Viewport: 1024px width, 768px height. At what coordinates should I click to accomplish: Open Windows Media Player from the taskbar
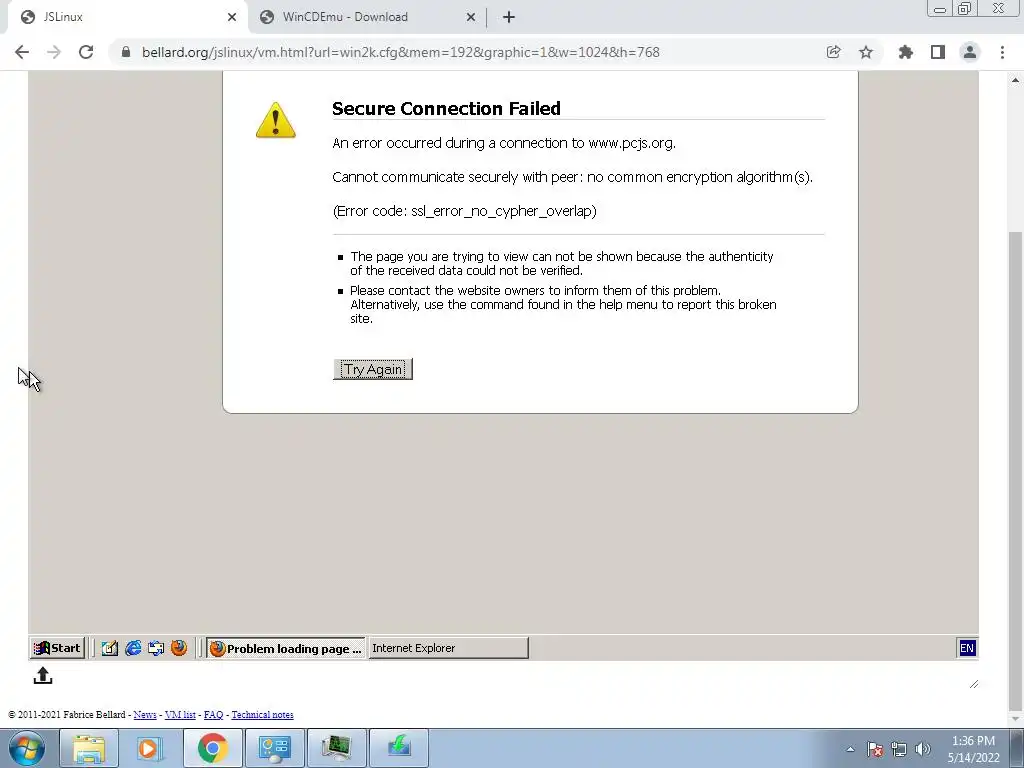[x=149, y=748]
